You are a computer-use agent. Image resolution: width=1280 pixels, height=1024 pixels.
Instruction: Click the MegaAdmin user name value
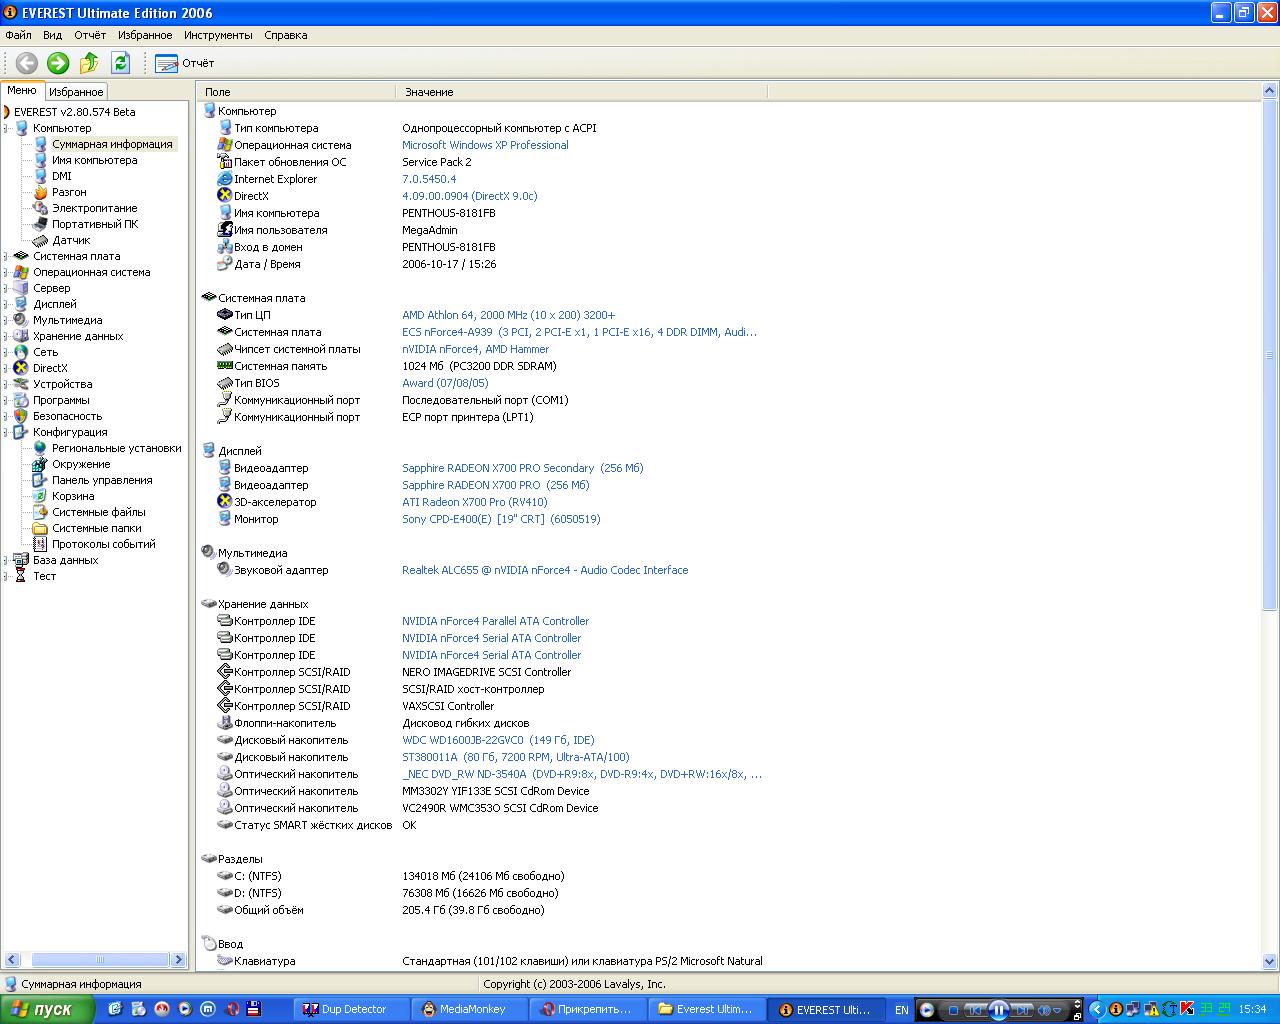430,230
